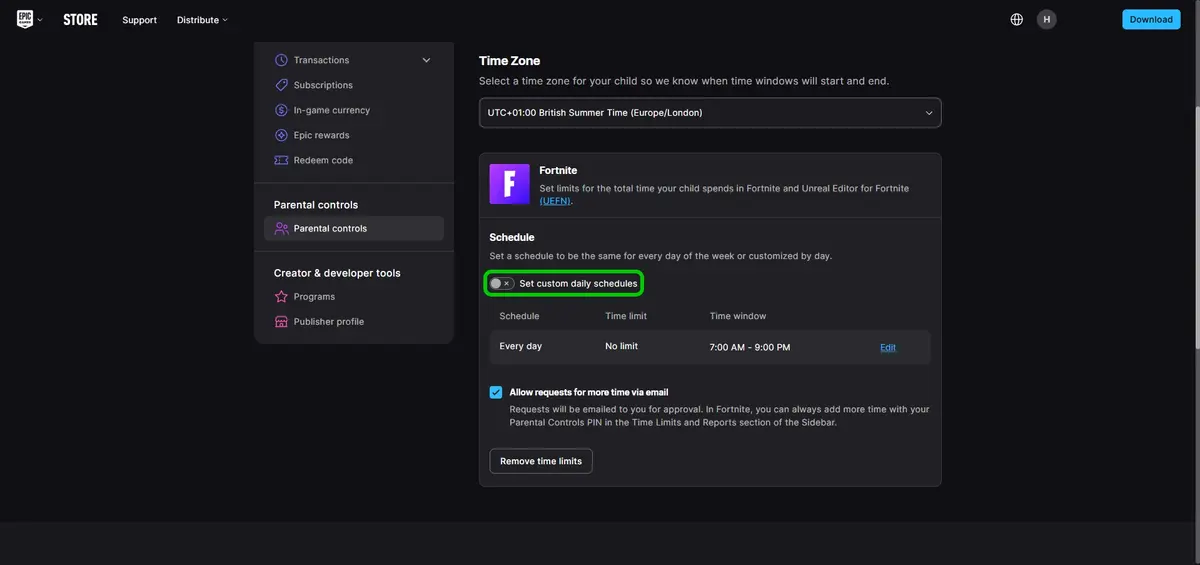This screenshot has width=1200, height=565.
Task: Open the Support menu item
Action: pyautogui.click(x=139, y=20)
